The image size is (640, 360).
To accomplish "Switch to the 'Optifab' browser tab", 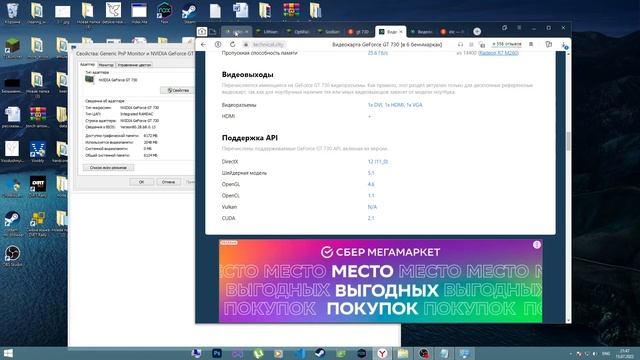I will tap(298, 31).
